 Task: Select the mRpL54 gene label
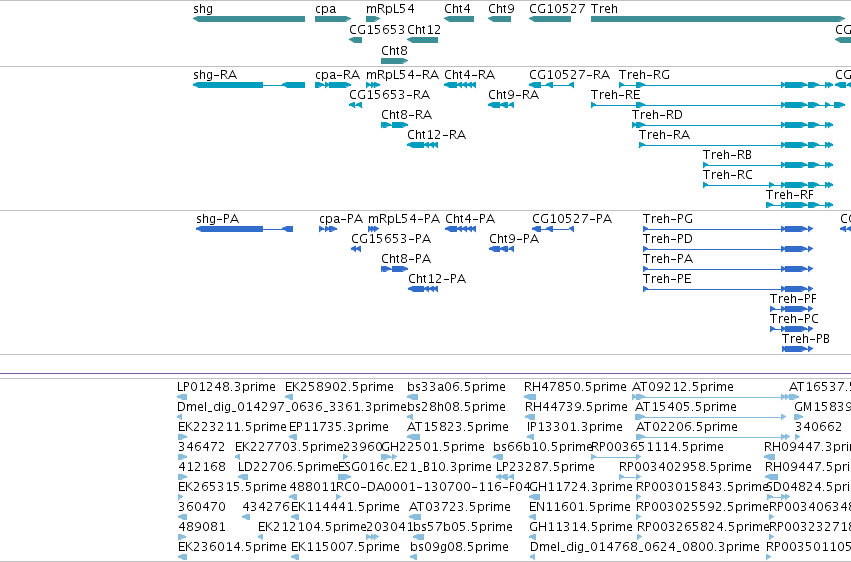390,9
